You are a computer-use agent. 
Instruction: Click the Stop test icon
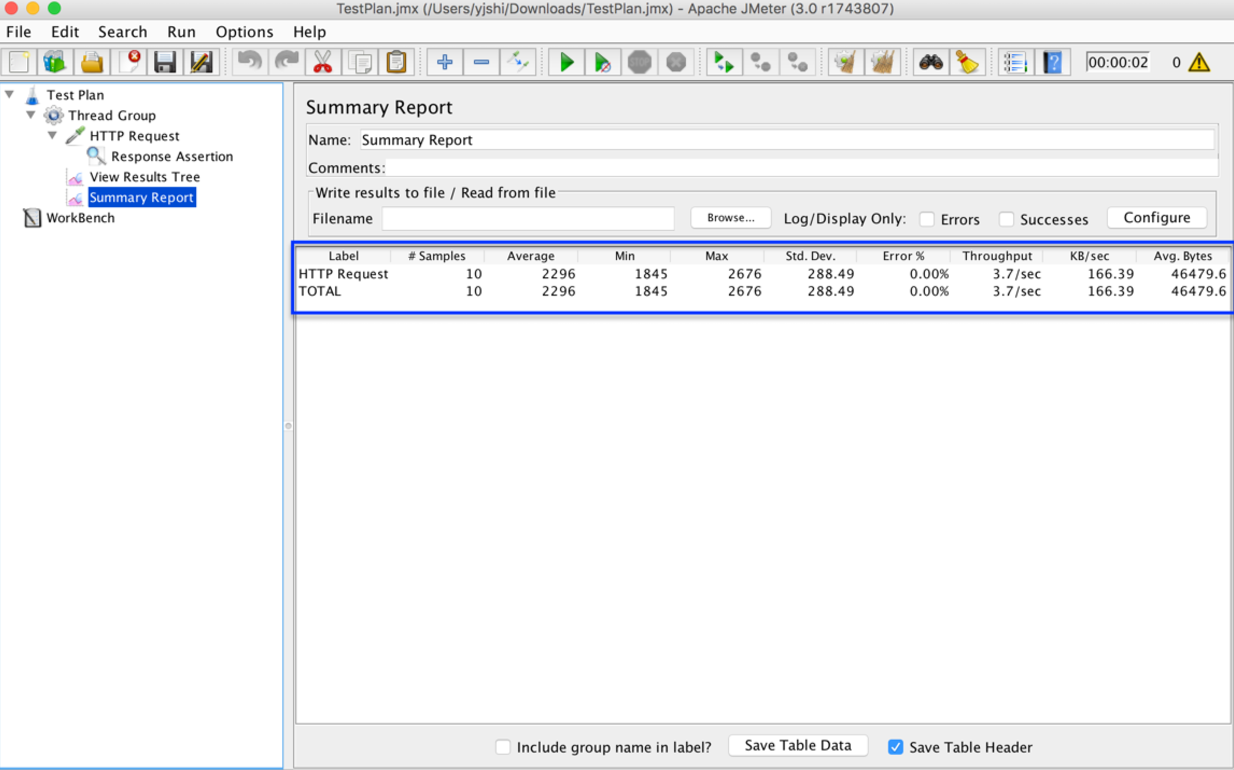(640, 62)
